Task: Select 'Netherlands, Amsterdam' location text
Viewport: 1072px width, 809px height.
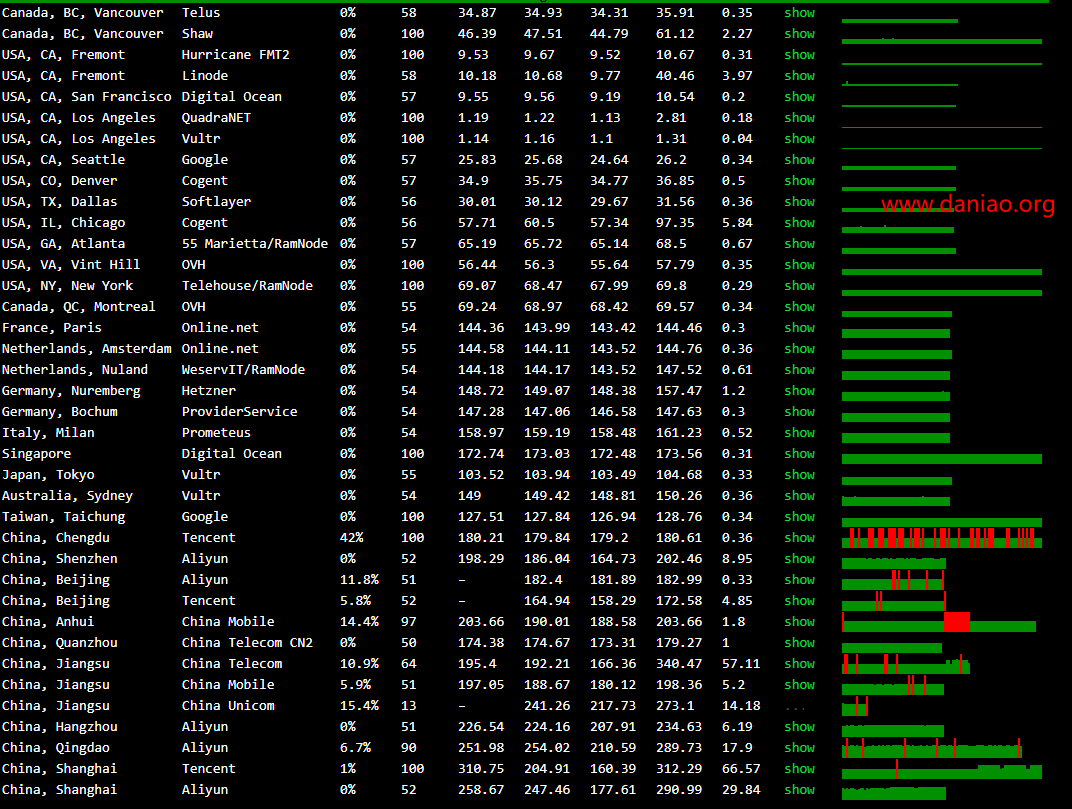Action: [x=86, y=349]
